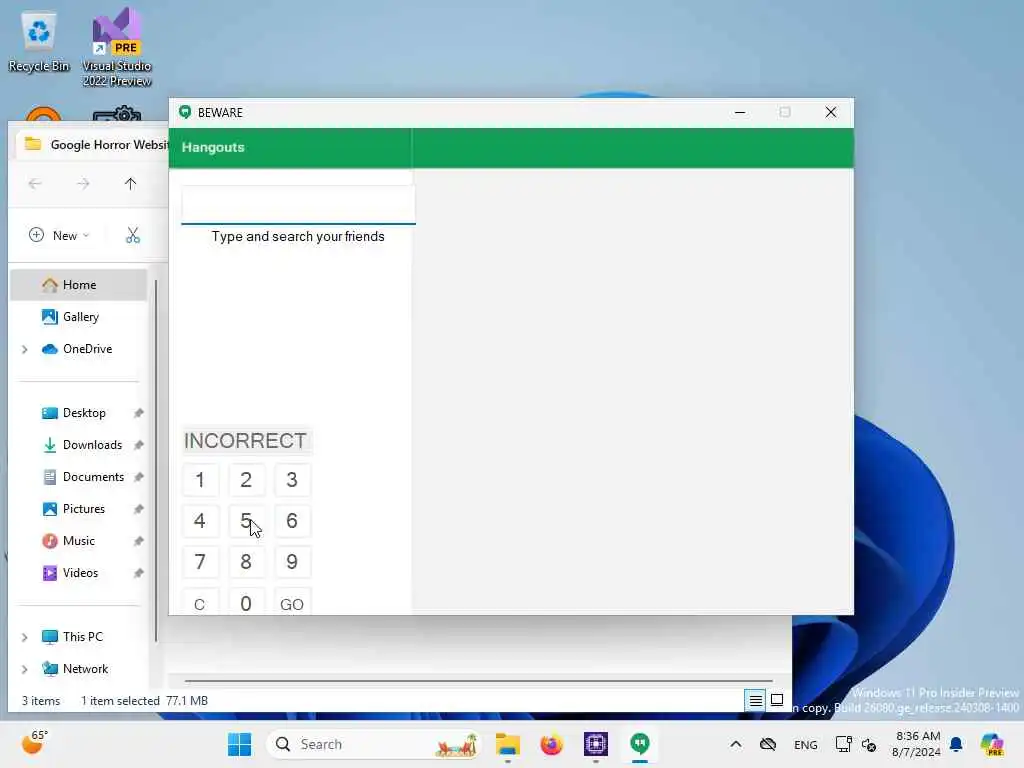
Task: Click the pin icon beside Videos
Action: coord(138,573)
